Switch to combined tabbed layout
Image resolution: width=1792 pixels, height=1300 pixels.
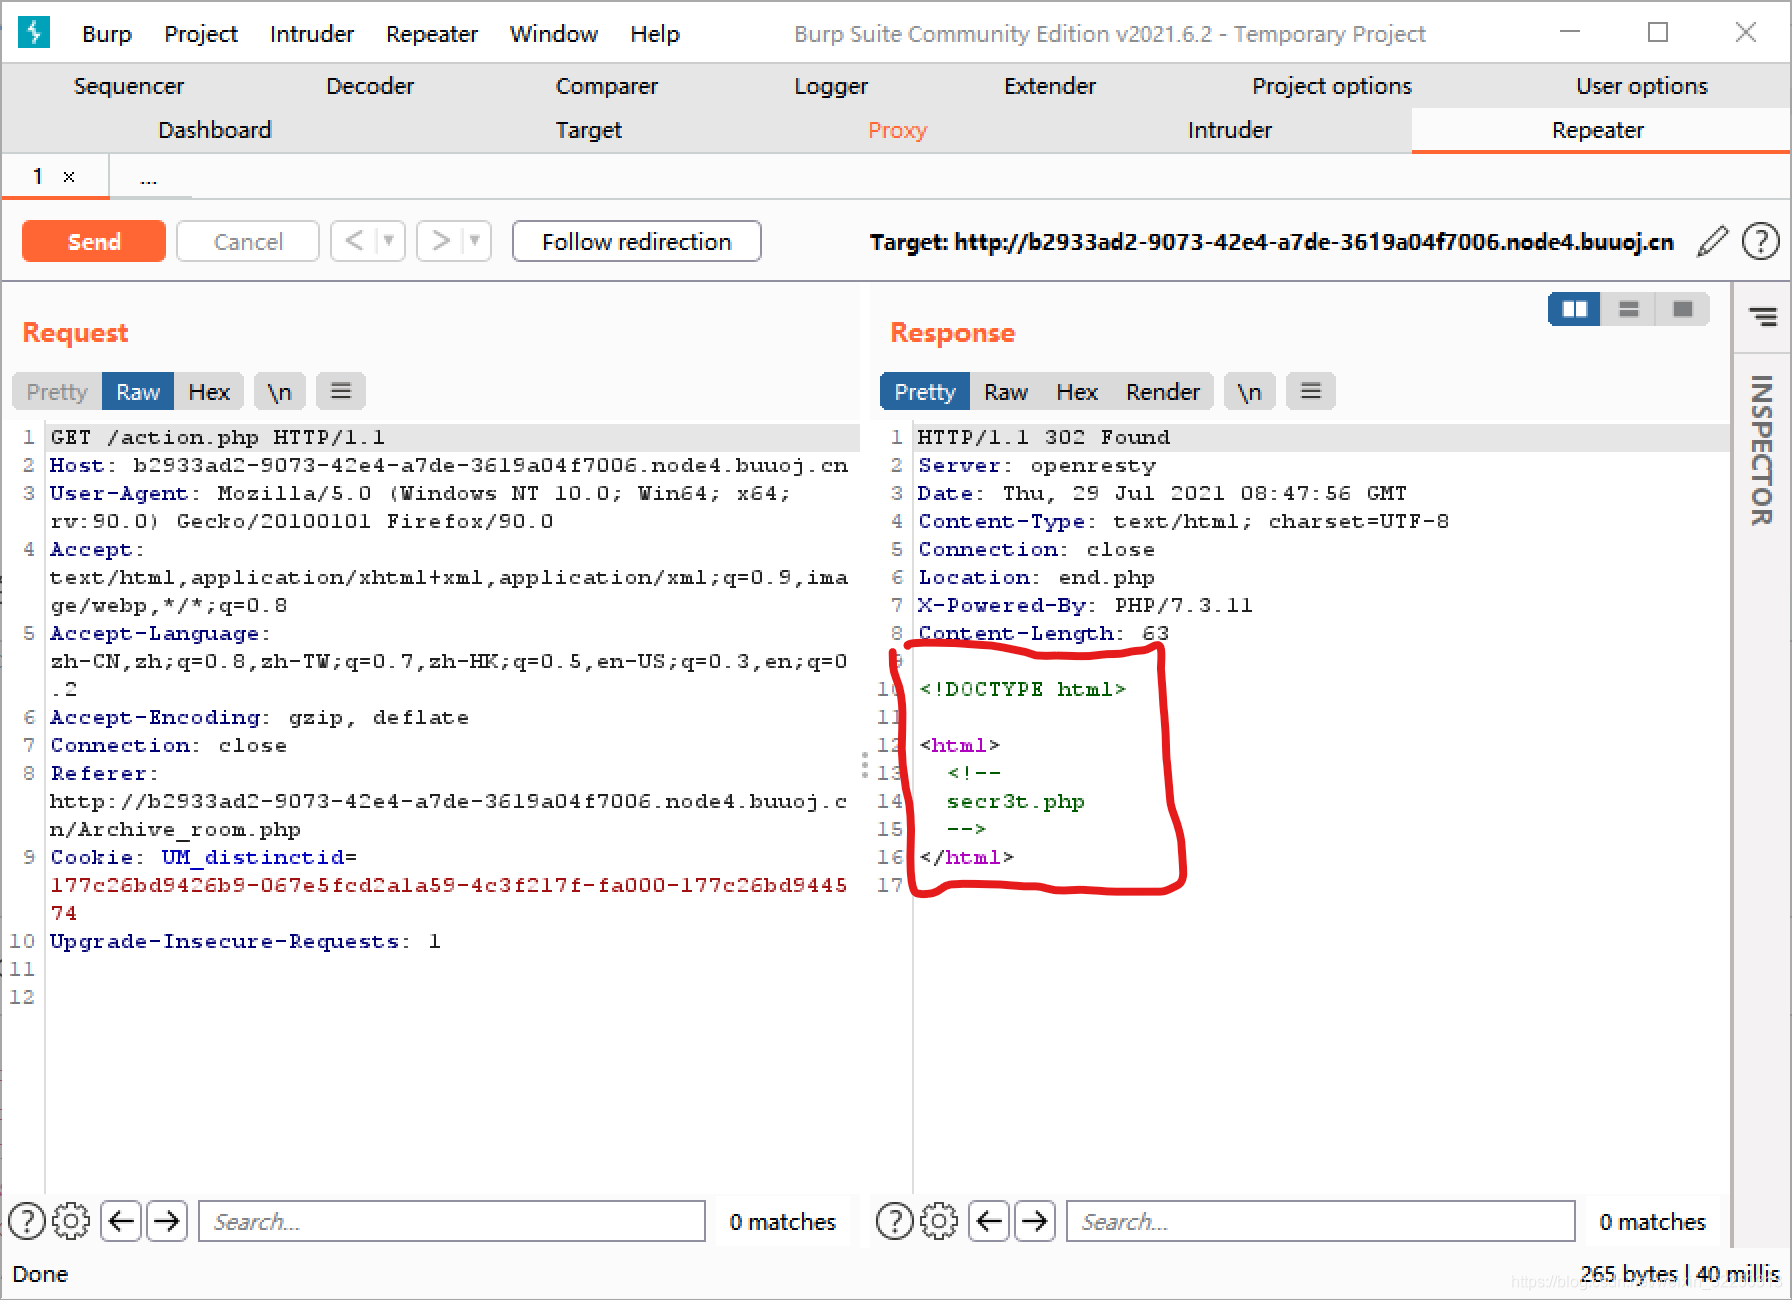point(1683,309)
